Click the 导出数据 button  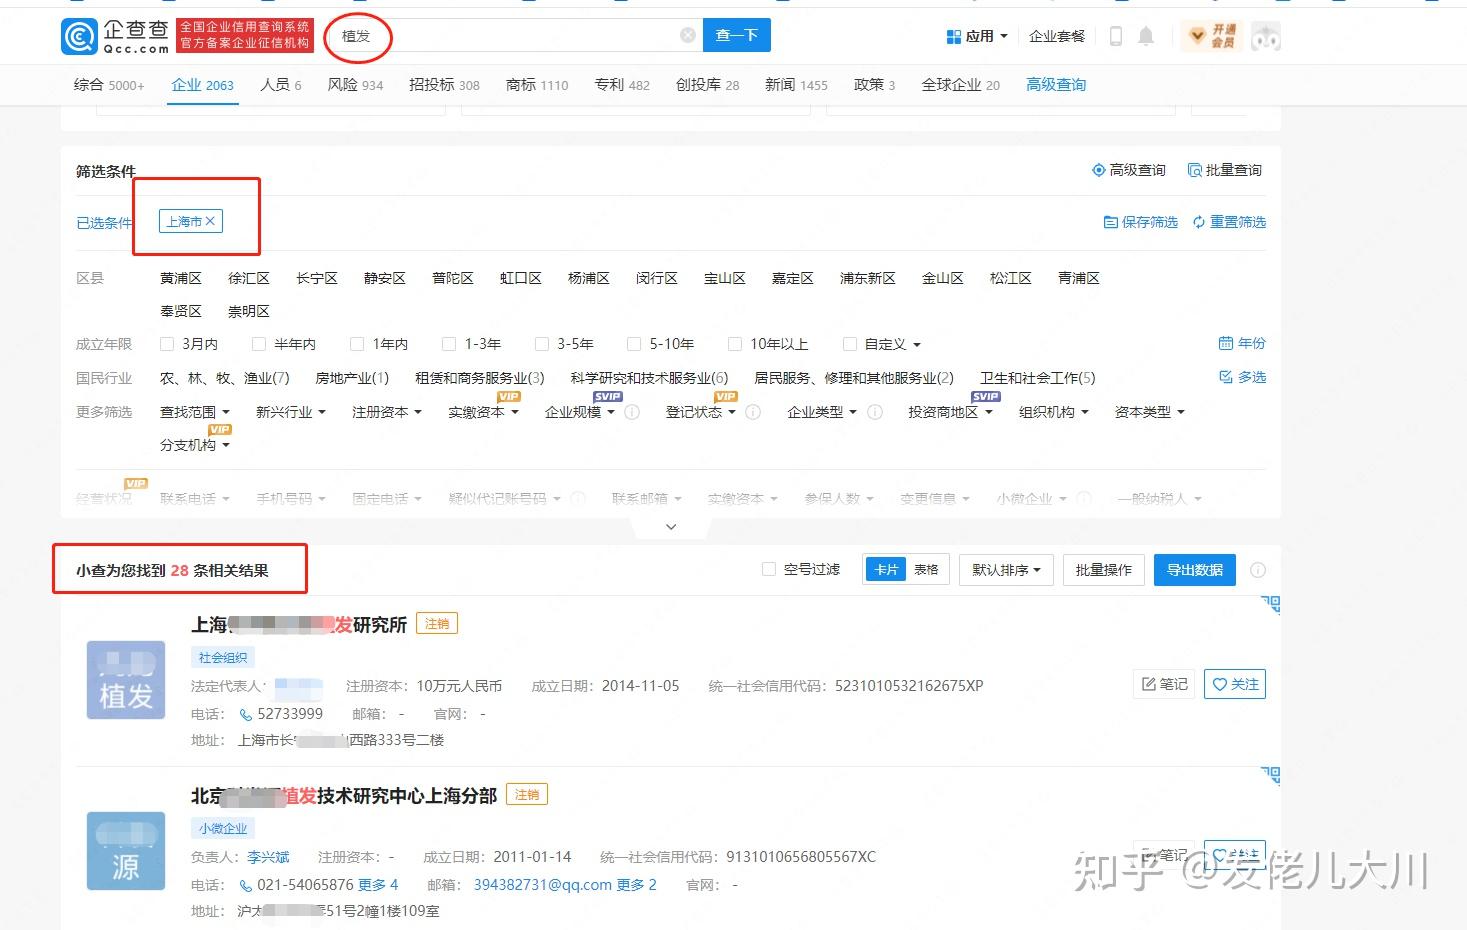pyautogui.click(x=1195, y=570)
